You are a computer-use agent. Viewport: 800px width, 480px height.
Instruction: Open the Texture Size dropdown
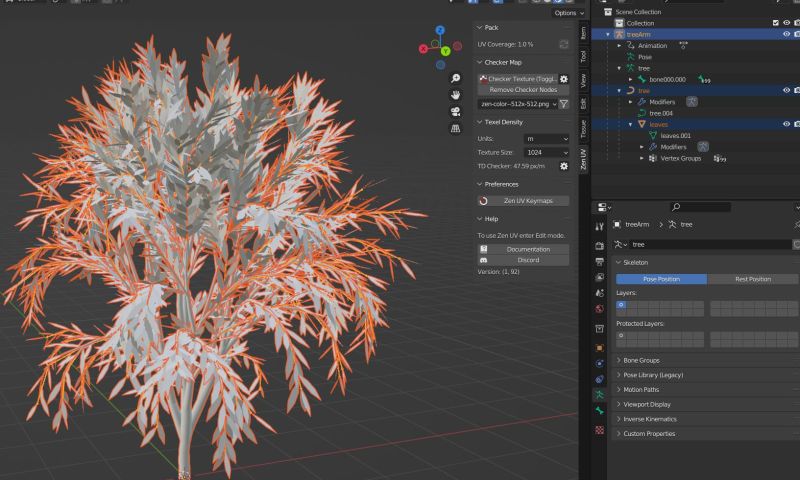pos(546,153)
